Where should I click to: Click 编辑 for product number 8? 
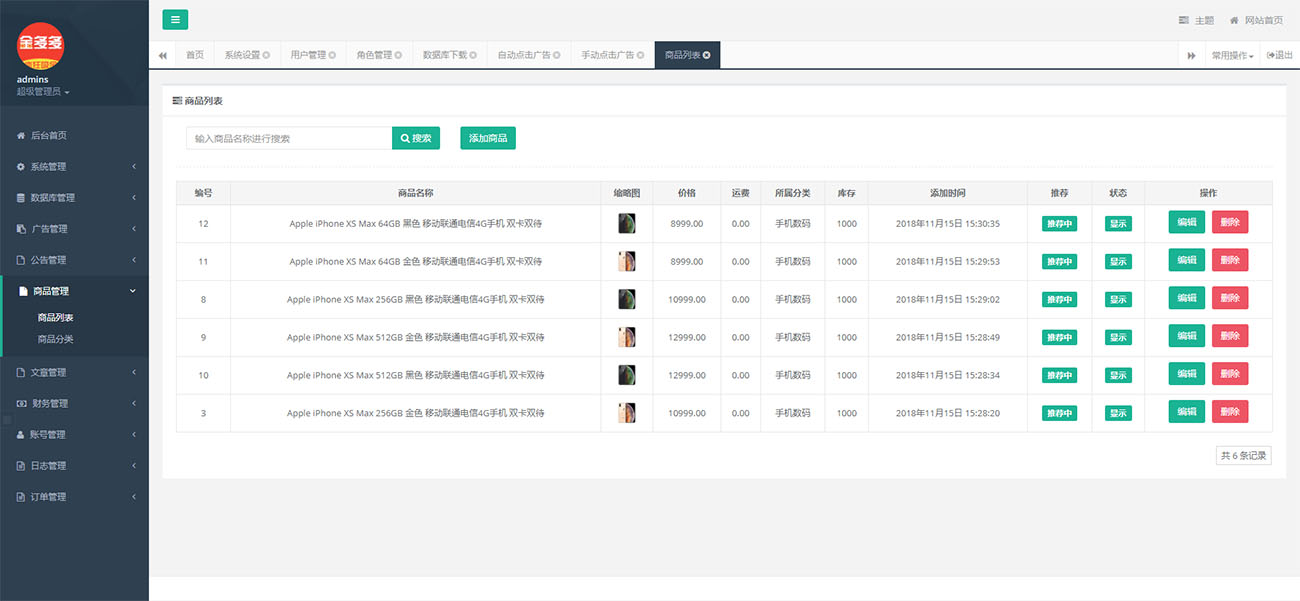click(1187, 298)
